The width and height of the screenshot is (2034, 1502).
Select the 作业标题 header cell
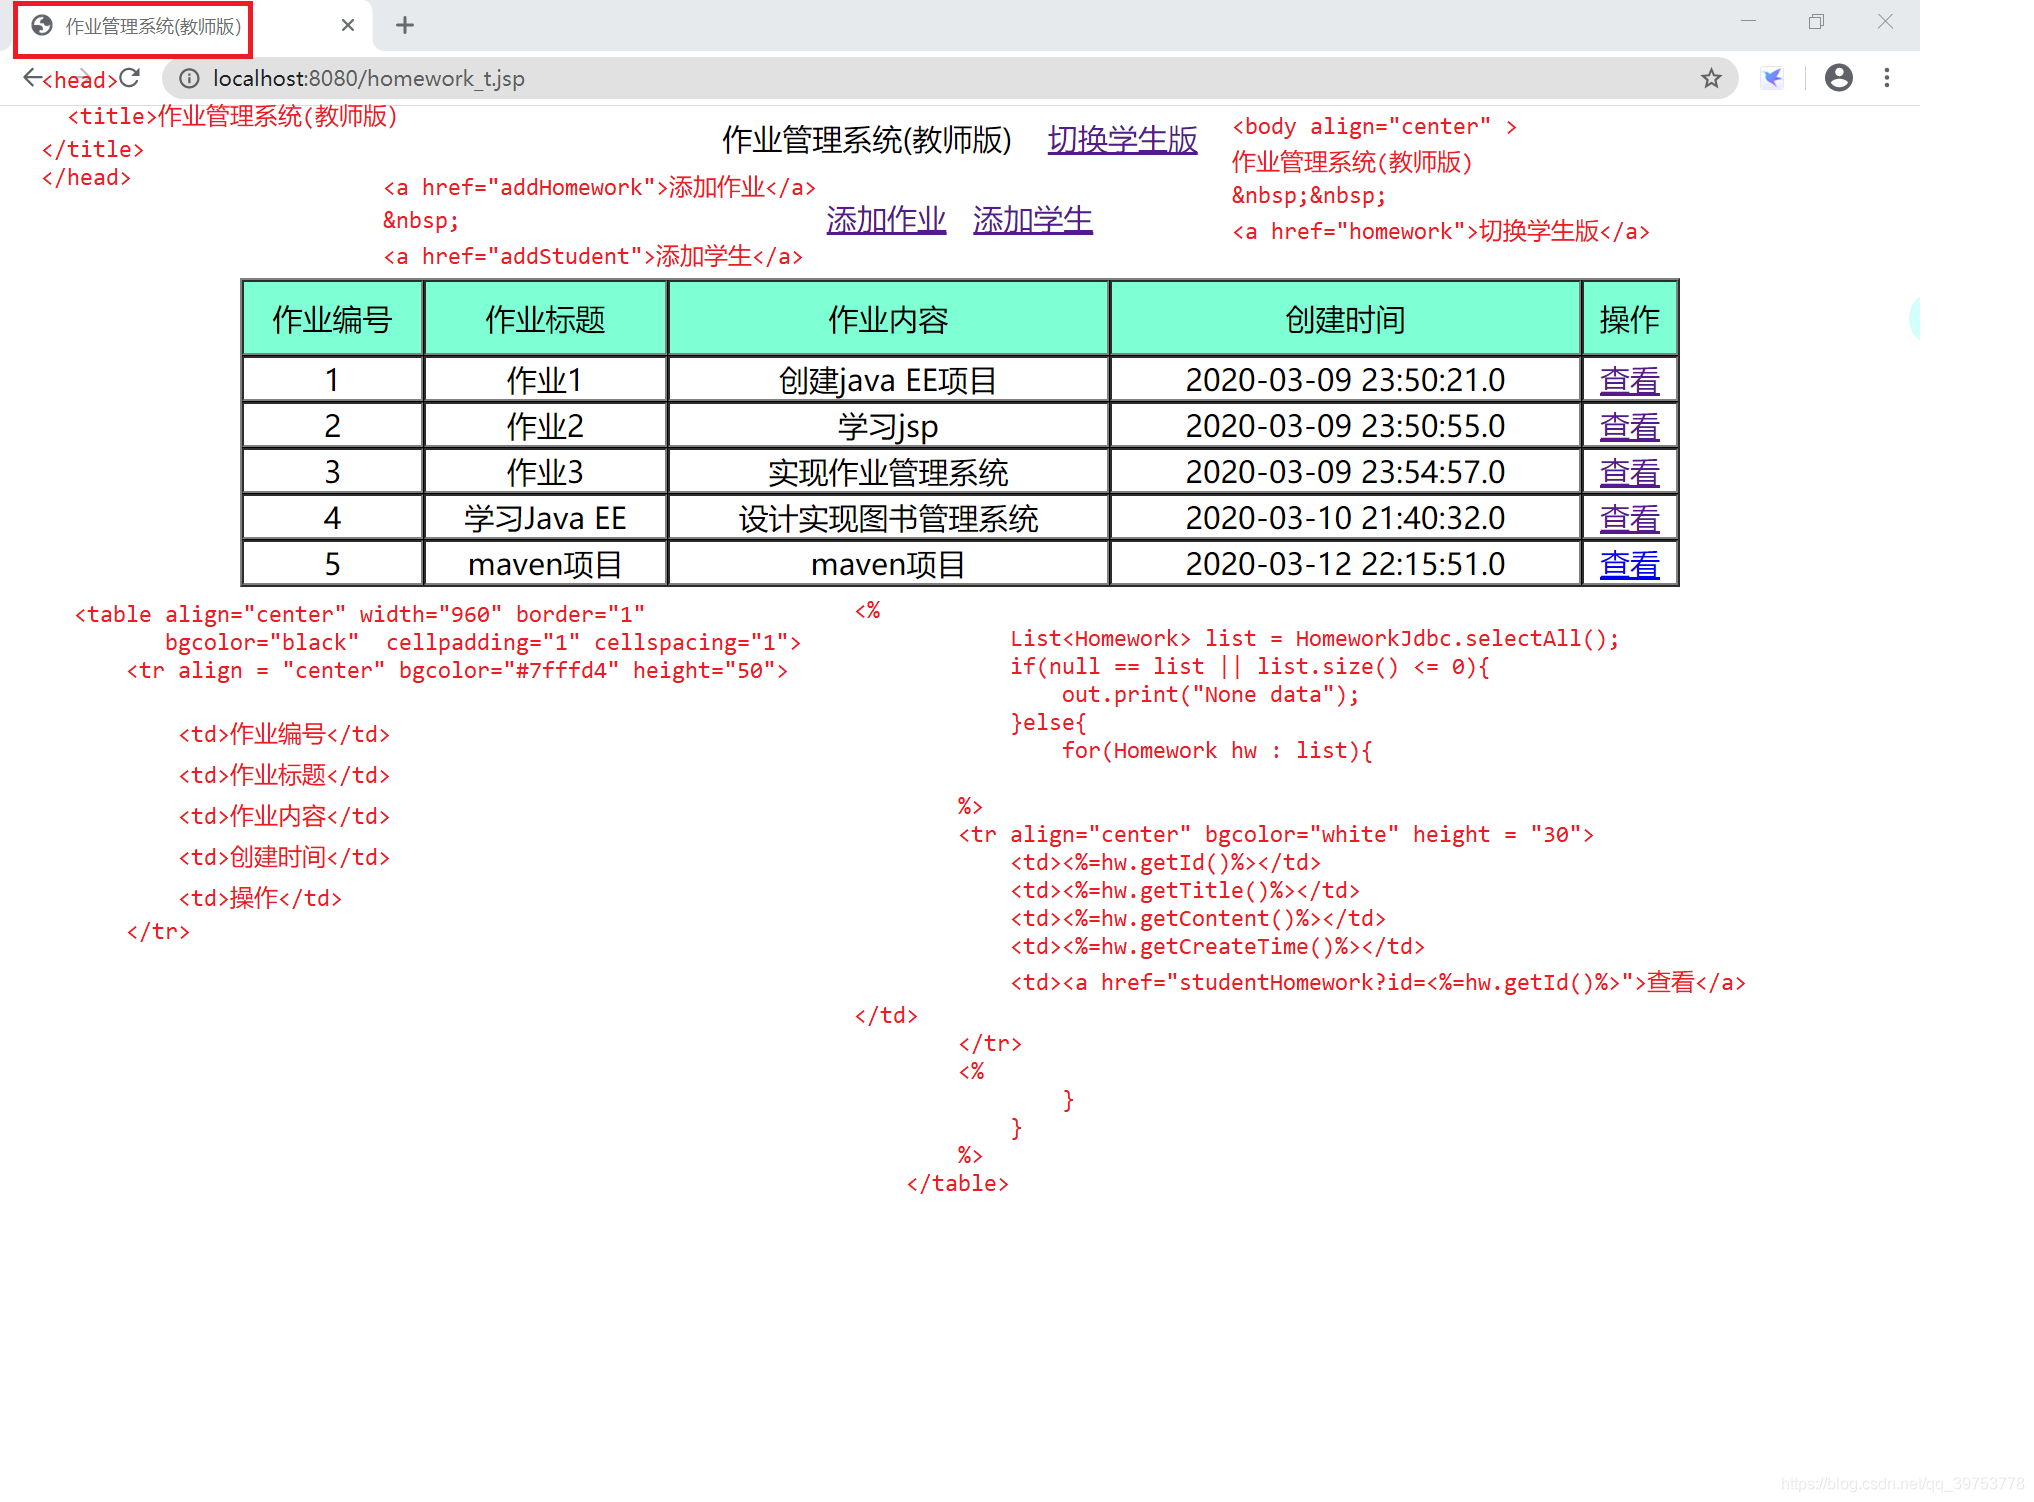545,319
